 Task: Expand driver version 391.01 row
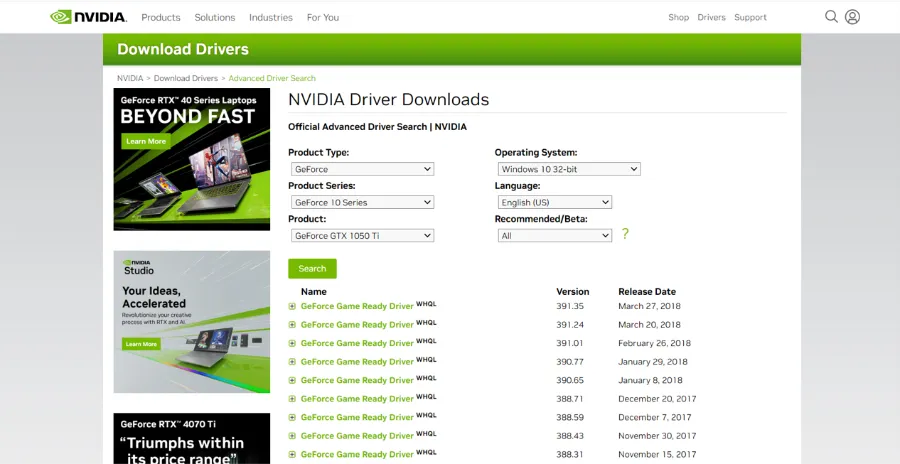click(x=292, y=343)
